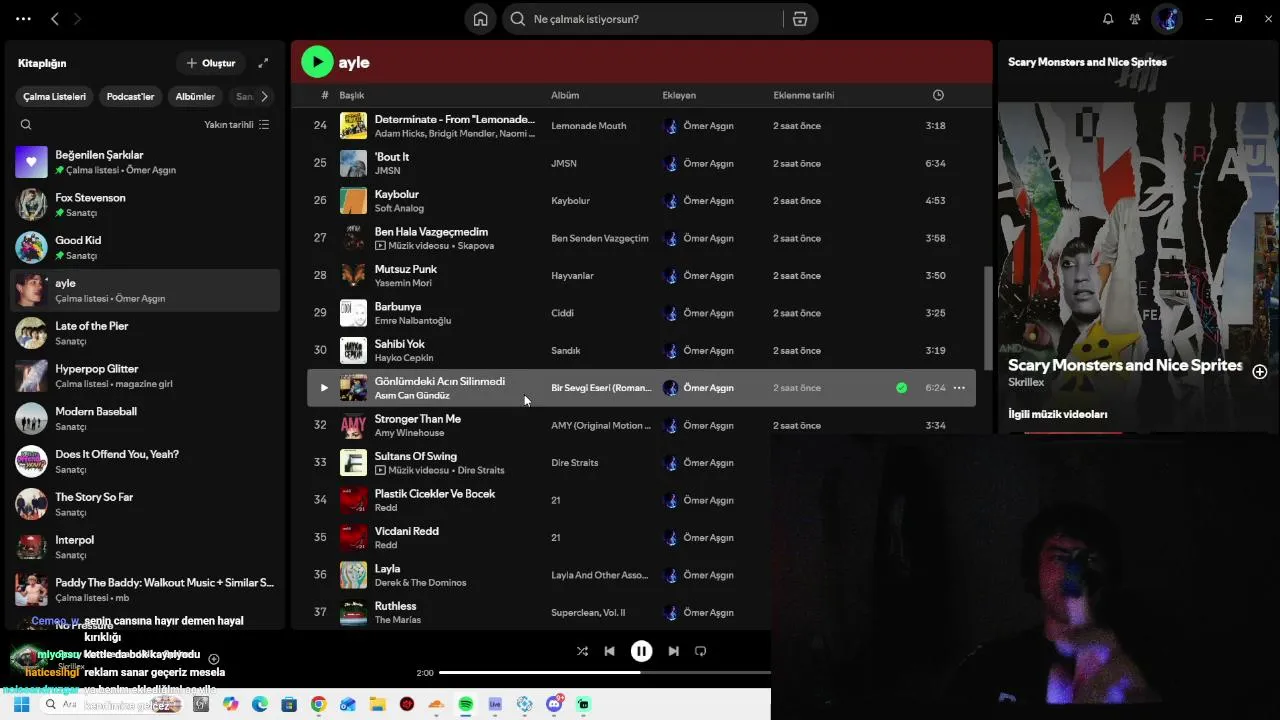The image size is (1280, 720).
Task: Sort tracks by the 'Albüm' column
Action: pos(565,95)
